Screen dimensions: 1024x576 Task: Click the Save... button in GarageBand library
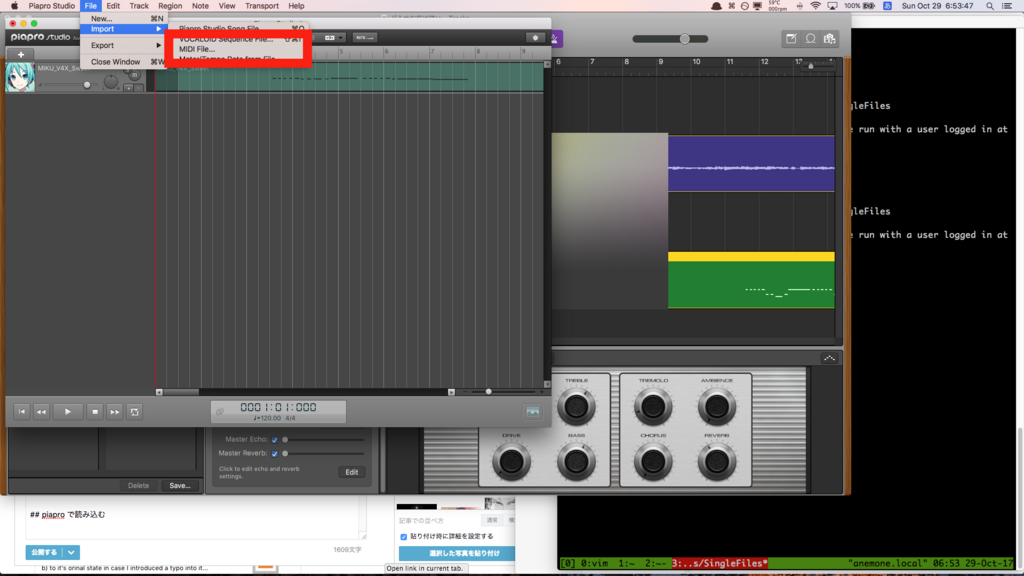(180, 486)
